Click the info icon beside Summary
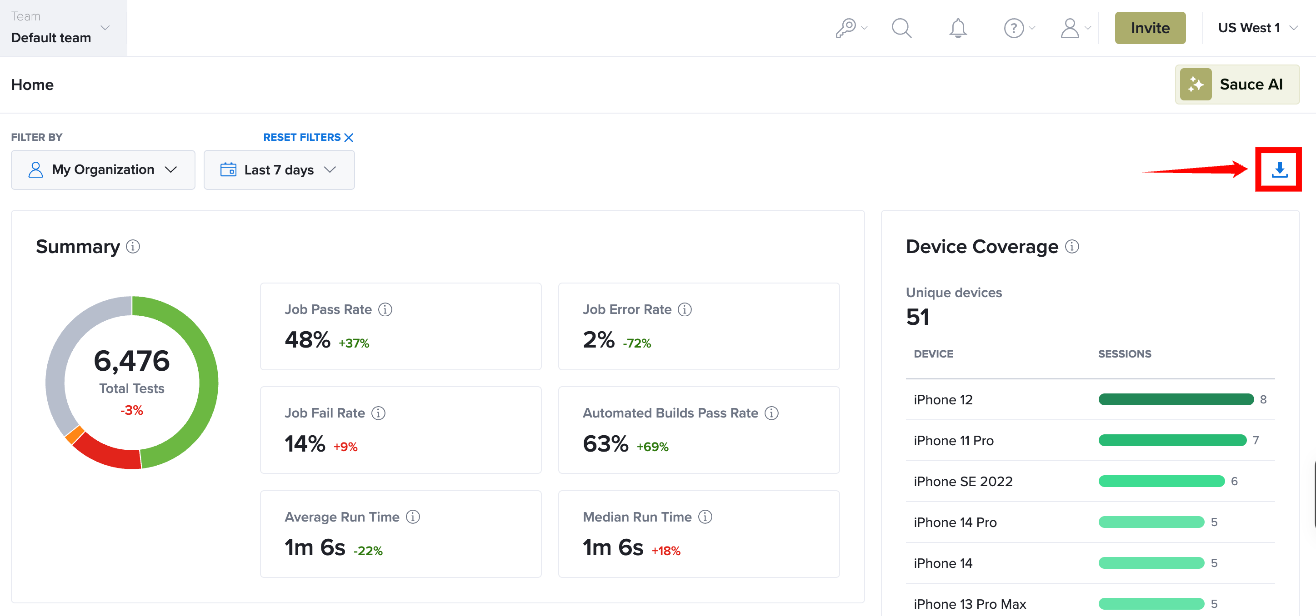Image resolution: width=1316 pixels, height=616 pixels. click(x=133, y=246)
